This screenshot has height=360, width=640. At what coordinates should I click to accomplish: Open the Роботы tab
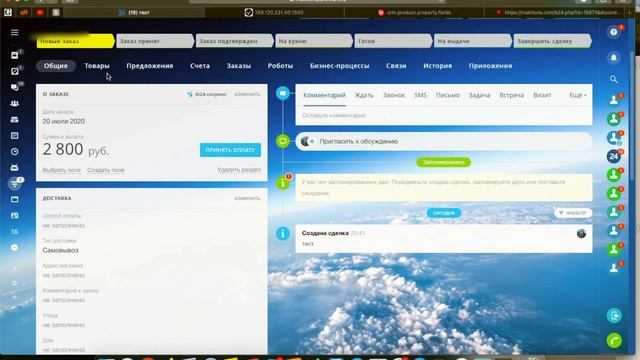(280, 66)
